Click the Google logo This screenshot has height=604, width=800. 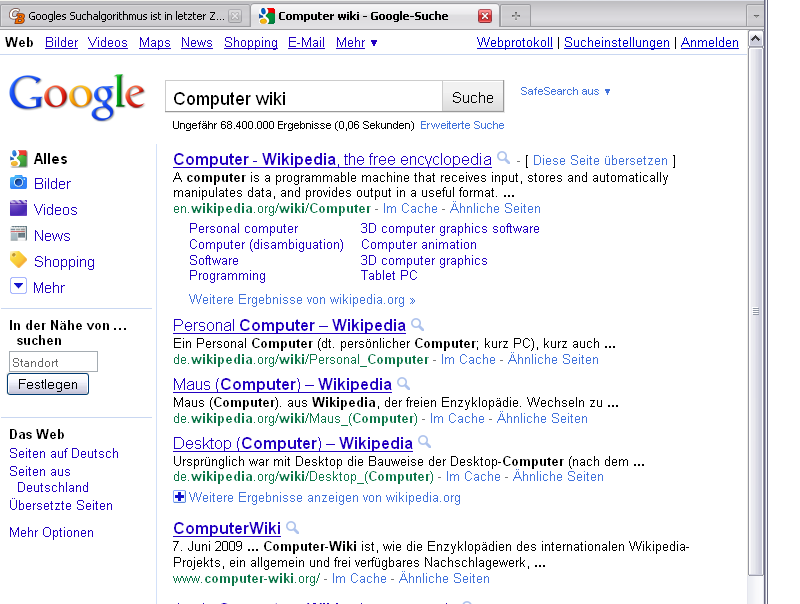point(77,96)
